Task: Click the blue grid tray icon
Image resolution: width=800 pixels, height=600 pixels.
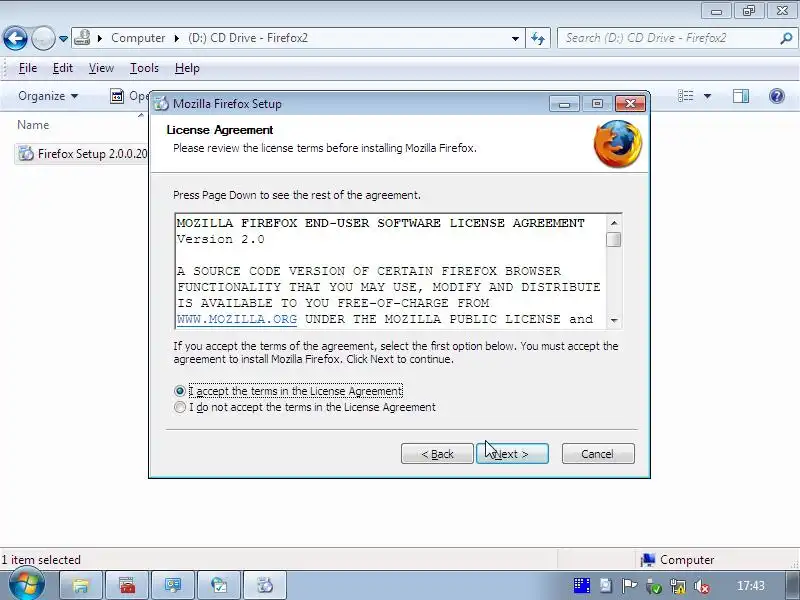Action: (582, 586)
